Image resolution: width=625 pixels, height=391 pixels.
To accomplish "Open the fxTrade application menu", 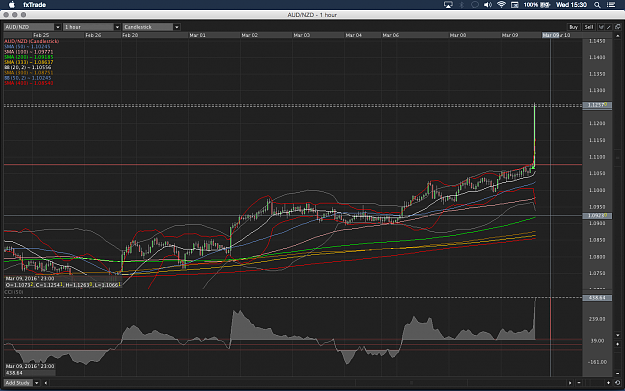I will [34, 5].
